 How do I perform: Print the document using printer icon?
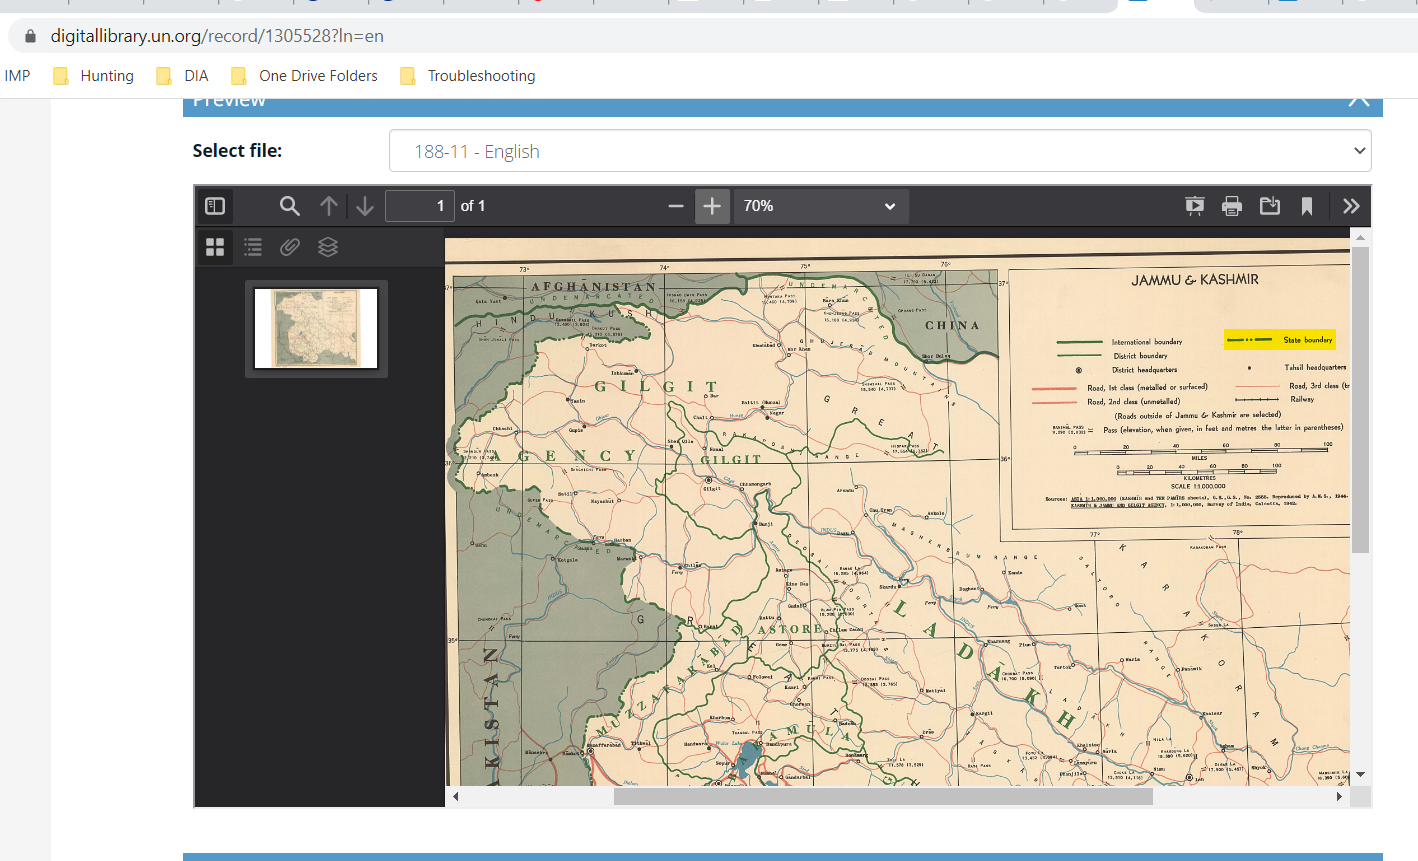tap(1232, 206)
